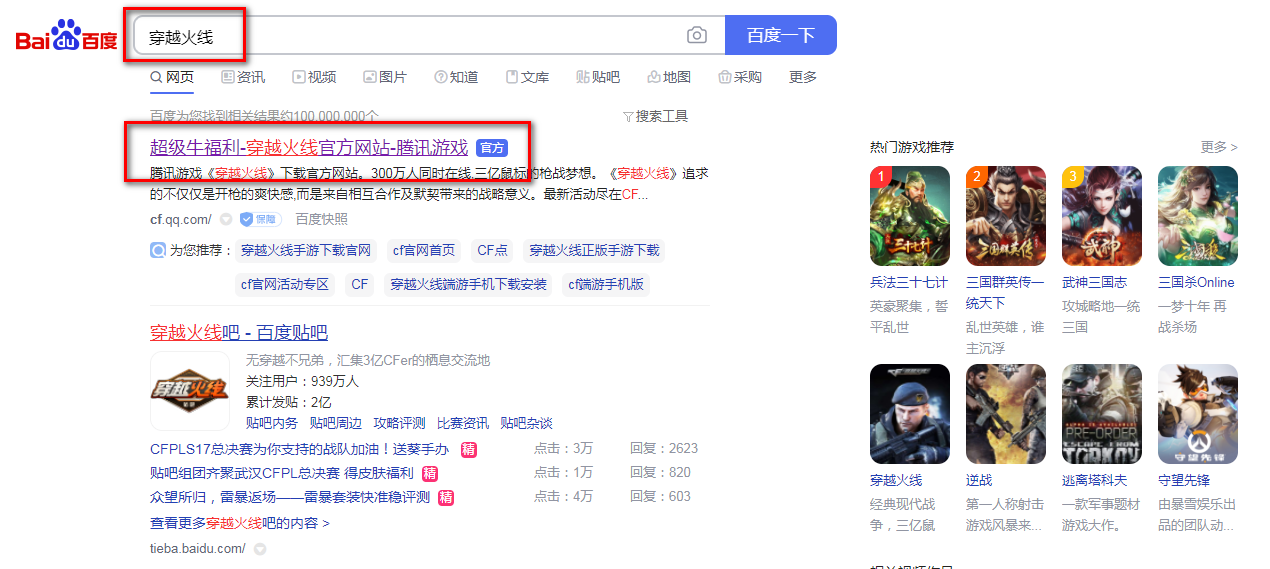Open 攻略评测 sub-link
Screen dimensions: 1270x569
399,423
